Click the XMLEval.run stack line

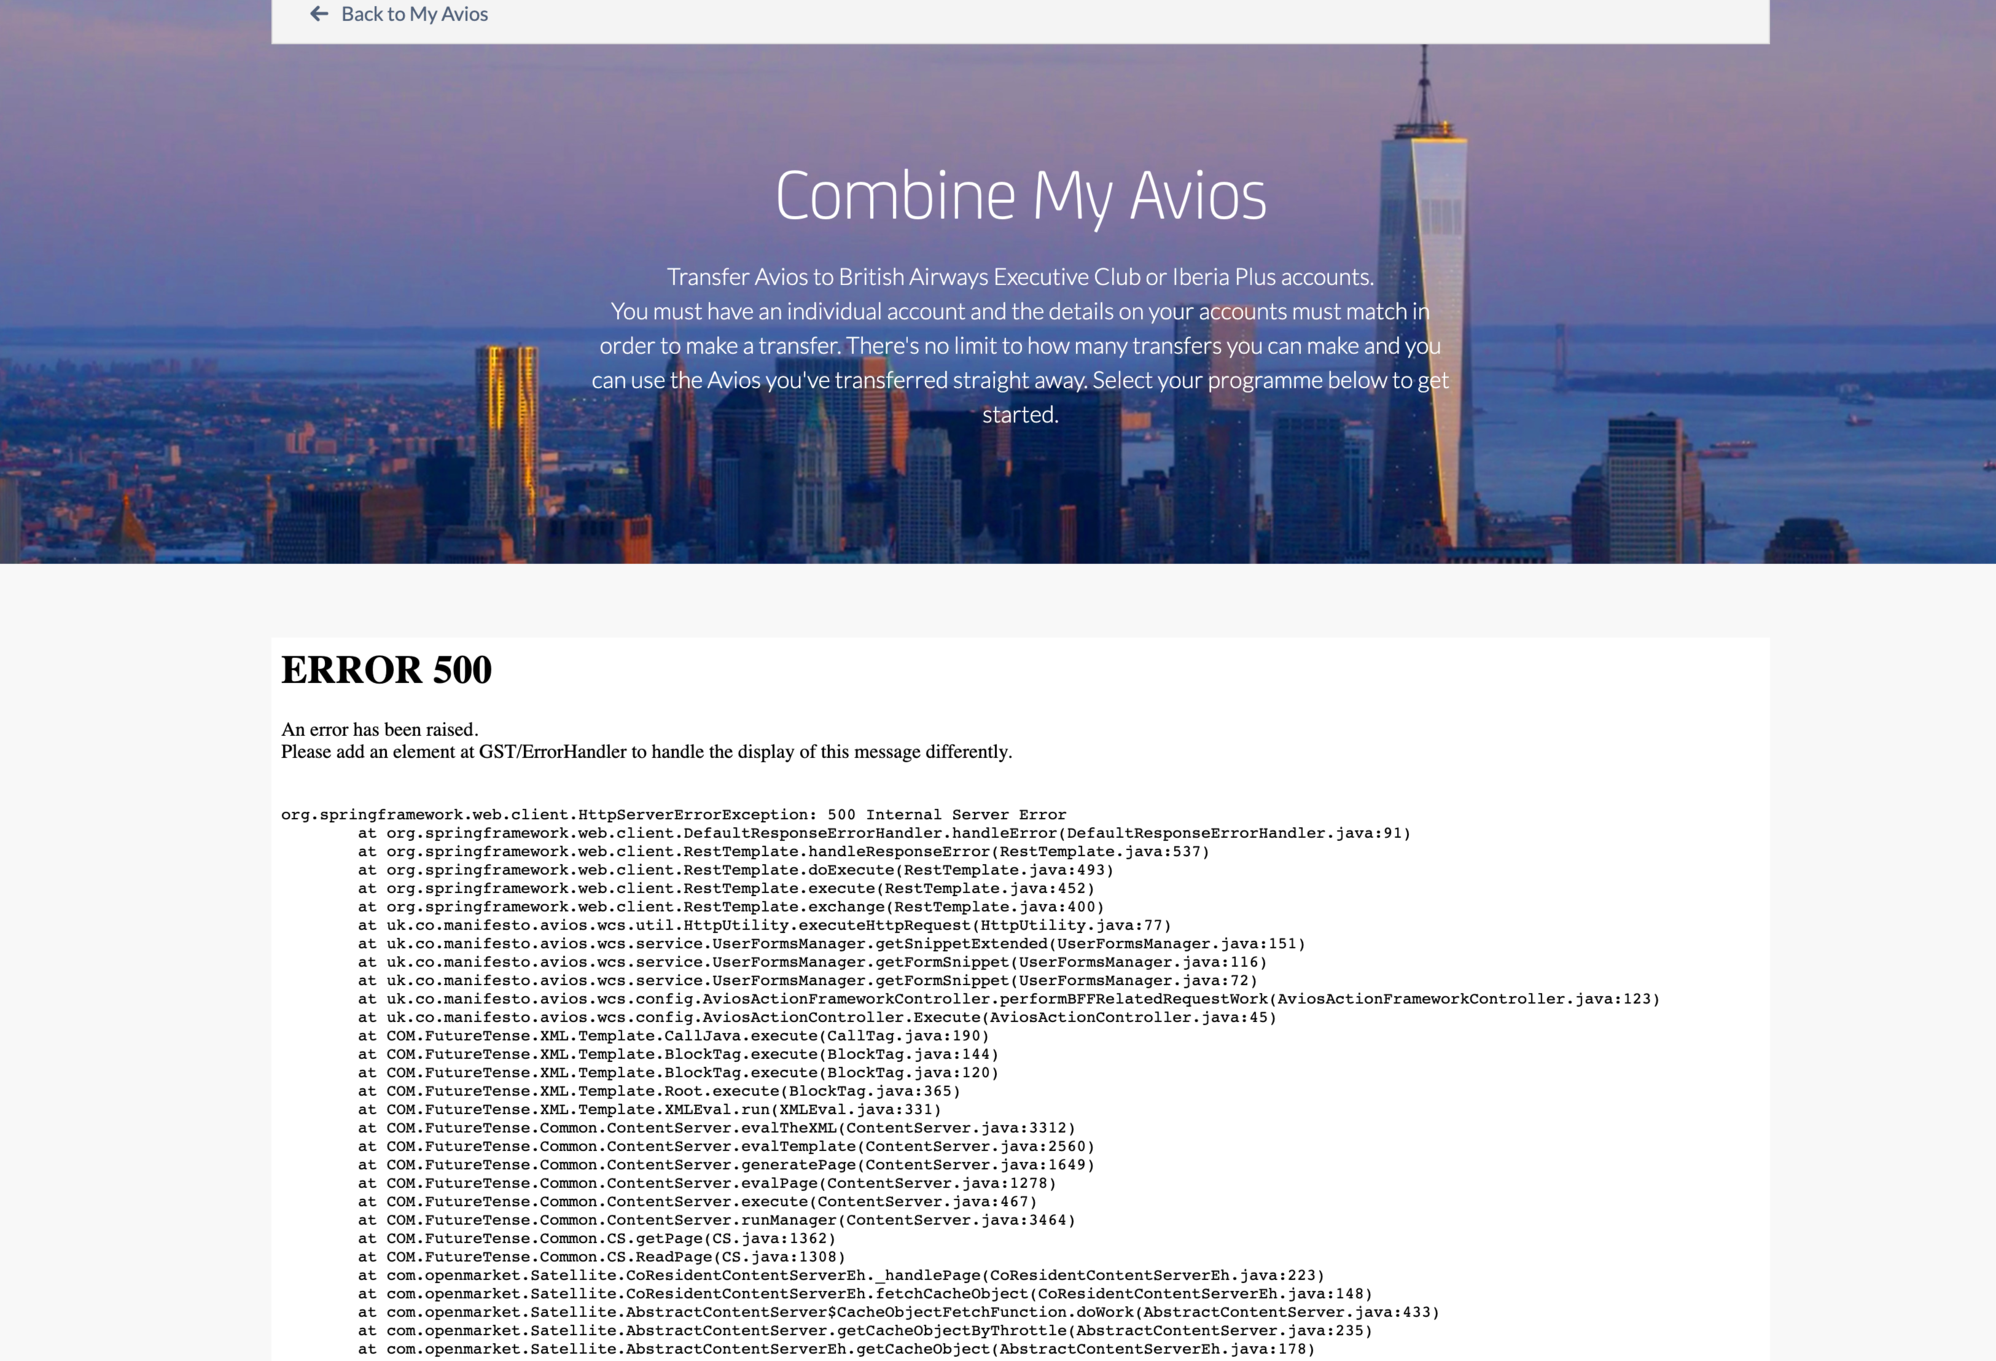point(649,1110)
